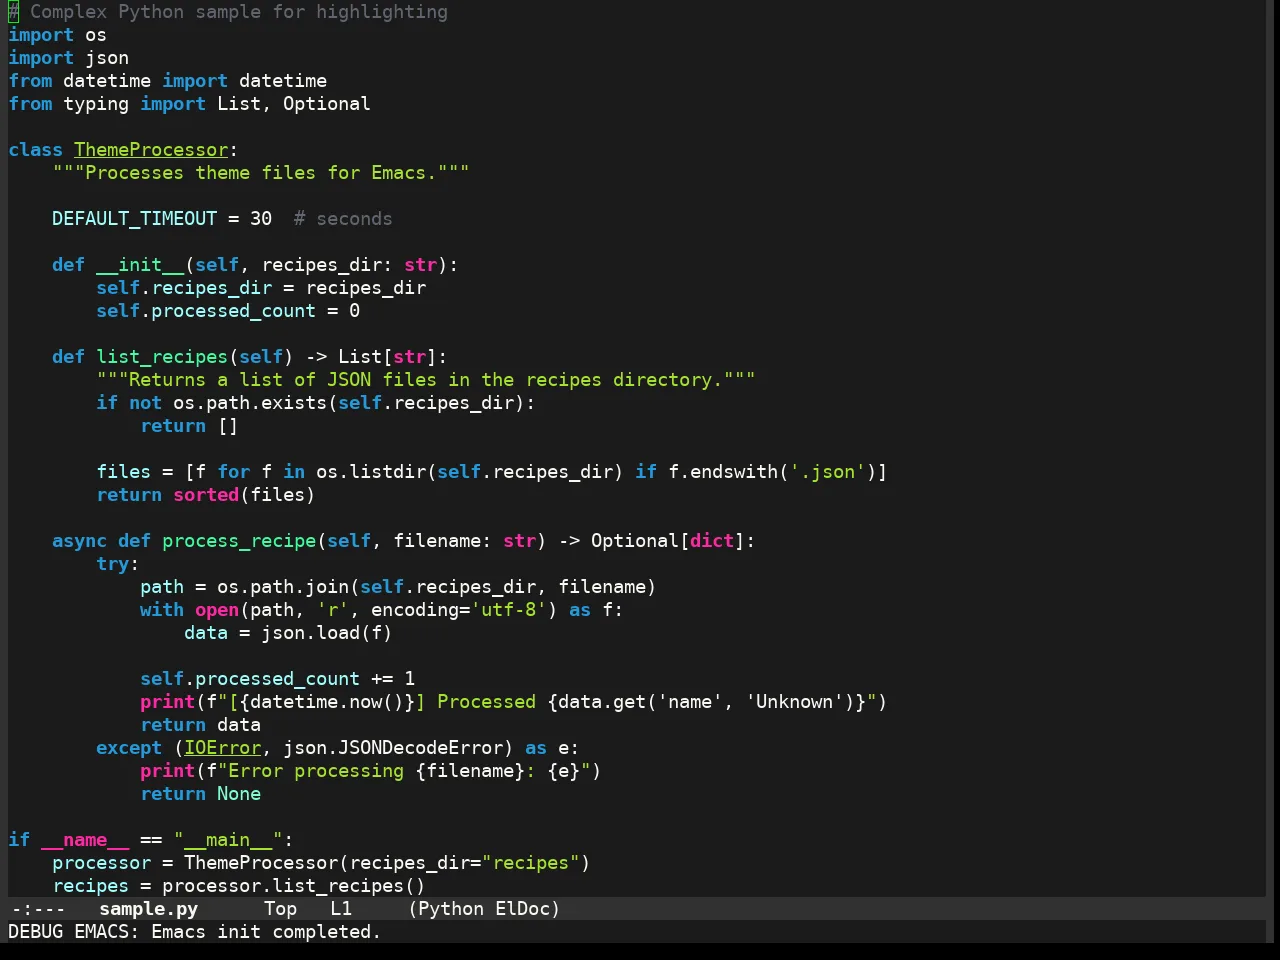Click the process_recipe function name
This screenshot has width=1280, height=960.
239,541
